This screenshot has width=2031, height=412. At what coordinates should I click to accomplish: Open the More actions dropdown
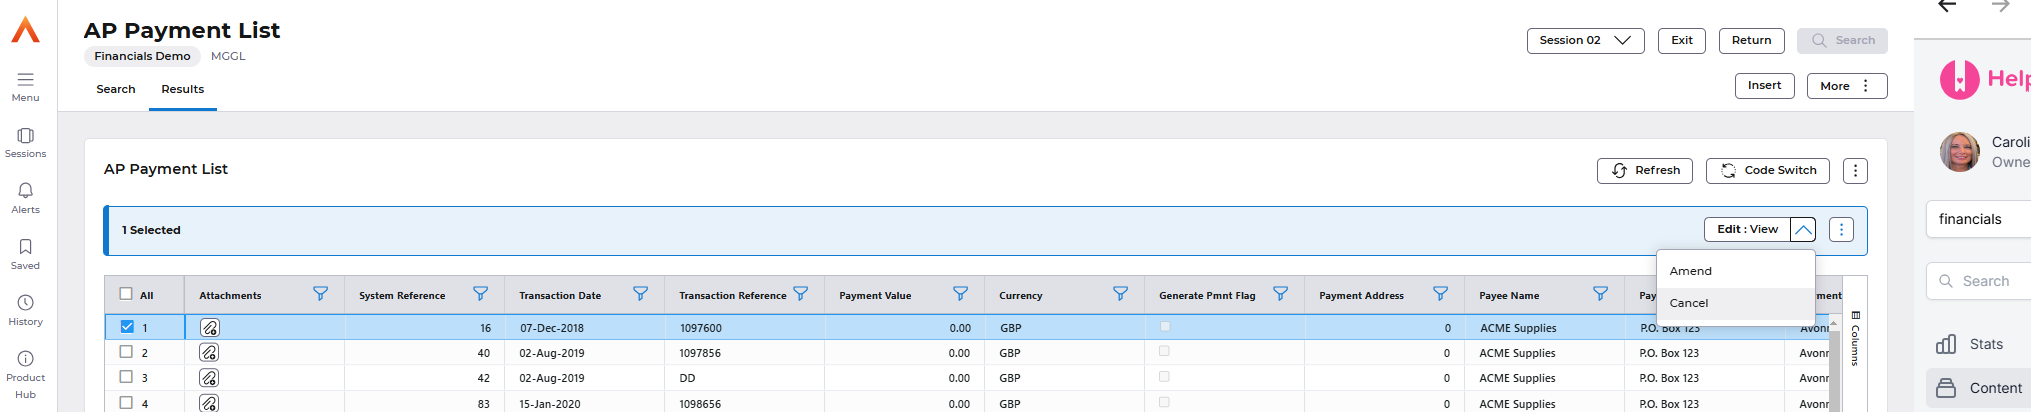(x=1847, y=86)
